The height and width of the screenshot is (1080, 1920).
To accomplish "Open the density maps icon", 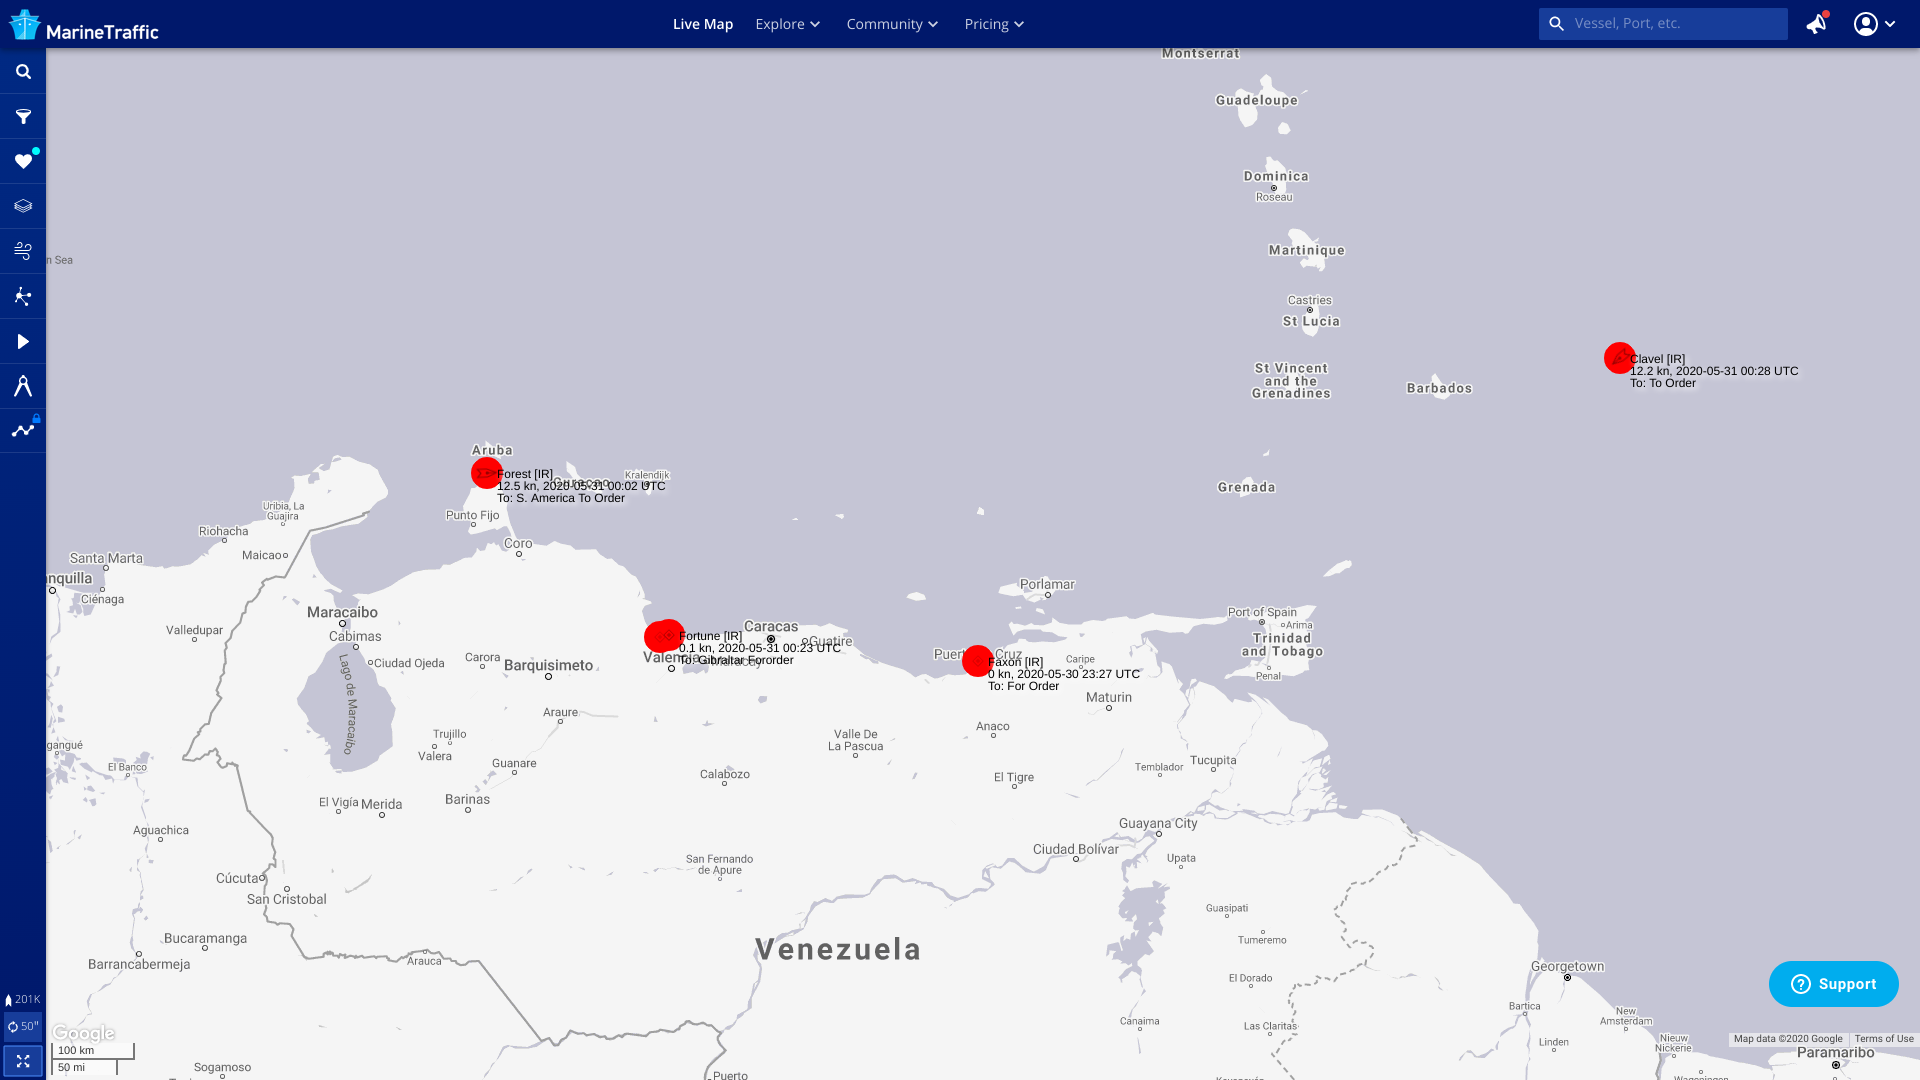I will (23, 296).
